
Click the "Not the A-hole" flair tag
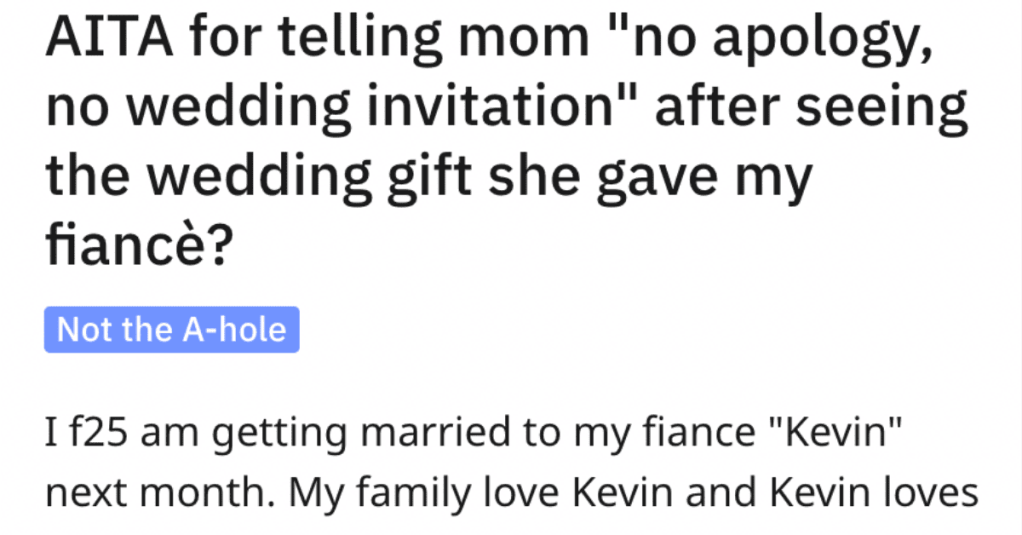(x=171, y=330)
